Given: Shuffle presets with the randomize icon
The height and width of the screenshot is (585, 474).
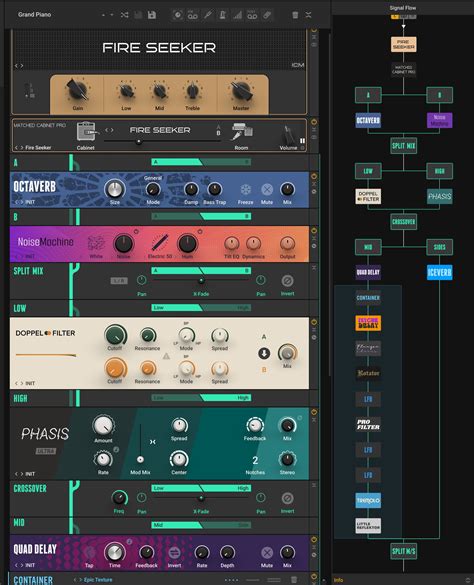Looking at the screenshot, I should (x=124, y=15).
